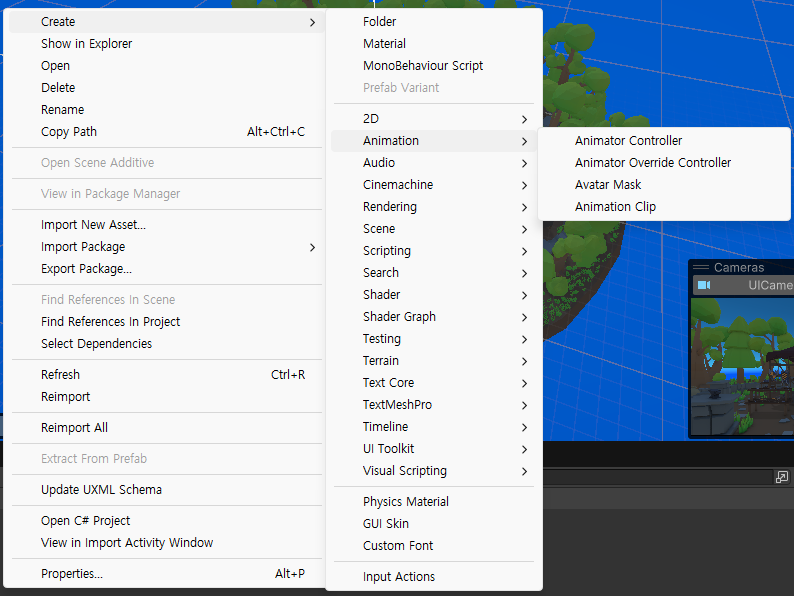Screen dimensions: 794x596
Task: Expand the Testing submenu
Action: [434, 339]
